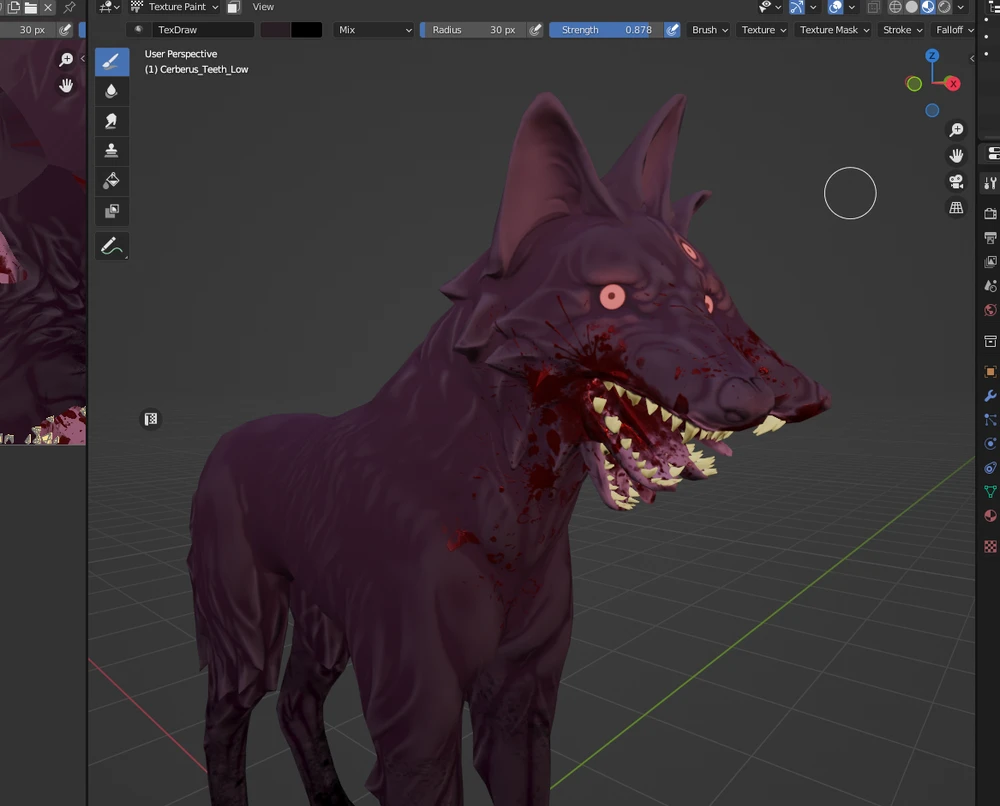
Task: Open Render properties tab
Action: (x=990, y=214)
